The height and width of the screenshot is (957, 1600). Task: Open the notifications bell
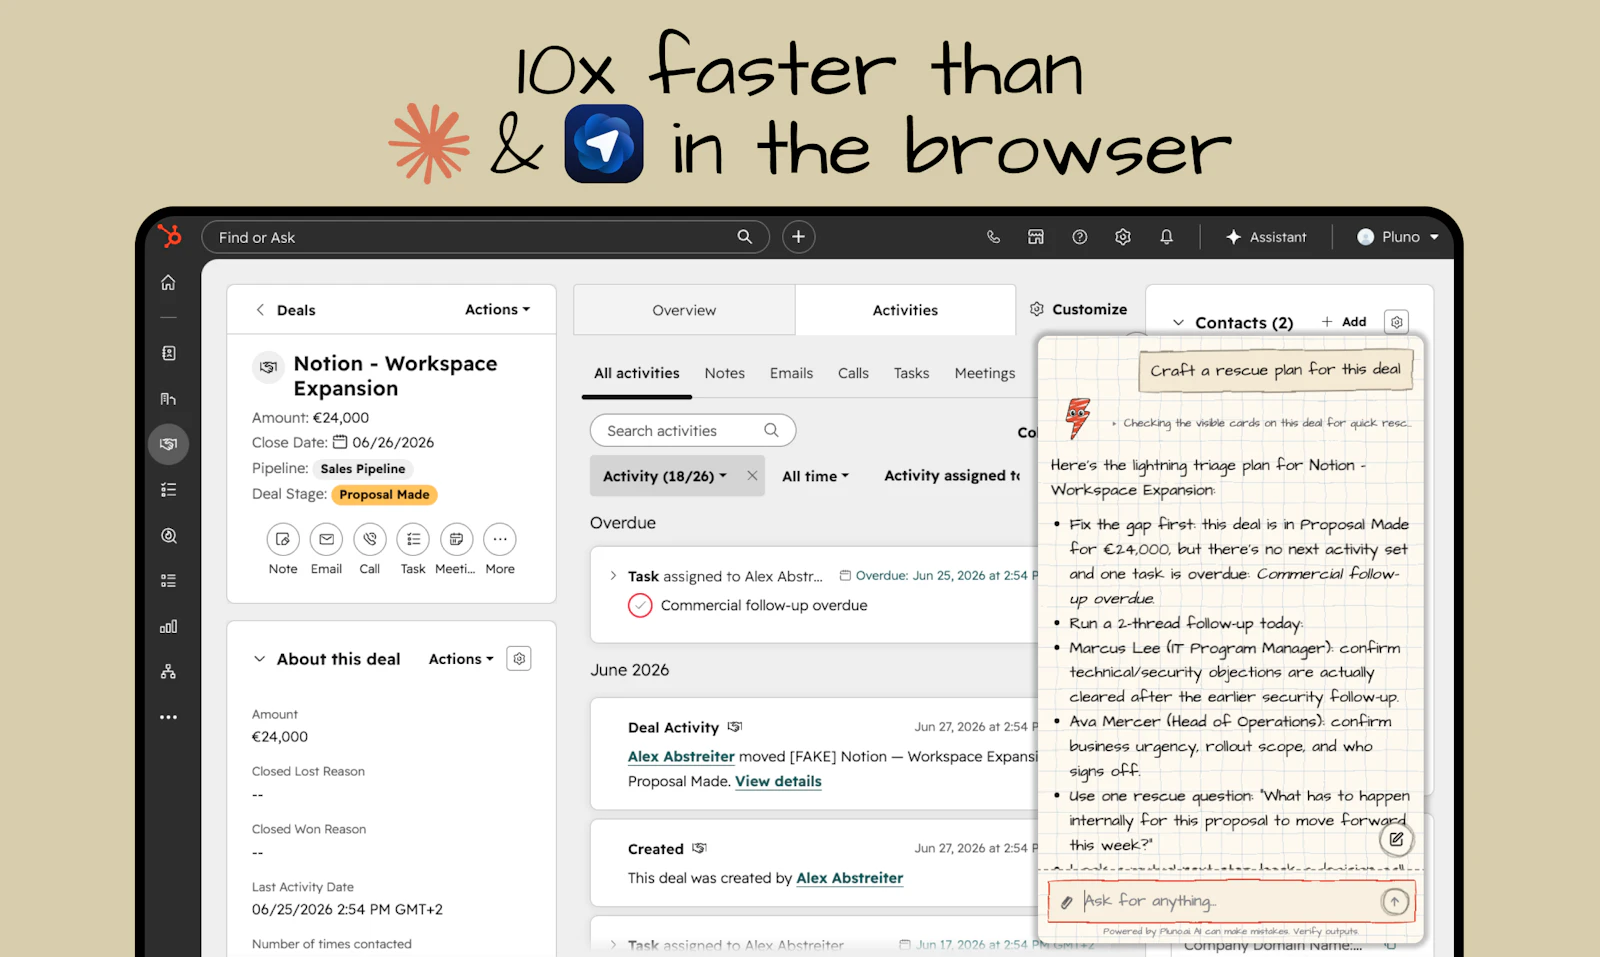(1166, 237)
